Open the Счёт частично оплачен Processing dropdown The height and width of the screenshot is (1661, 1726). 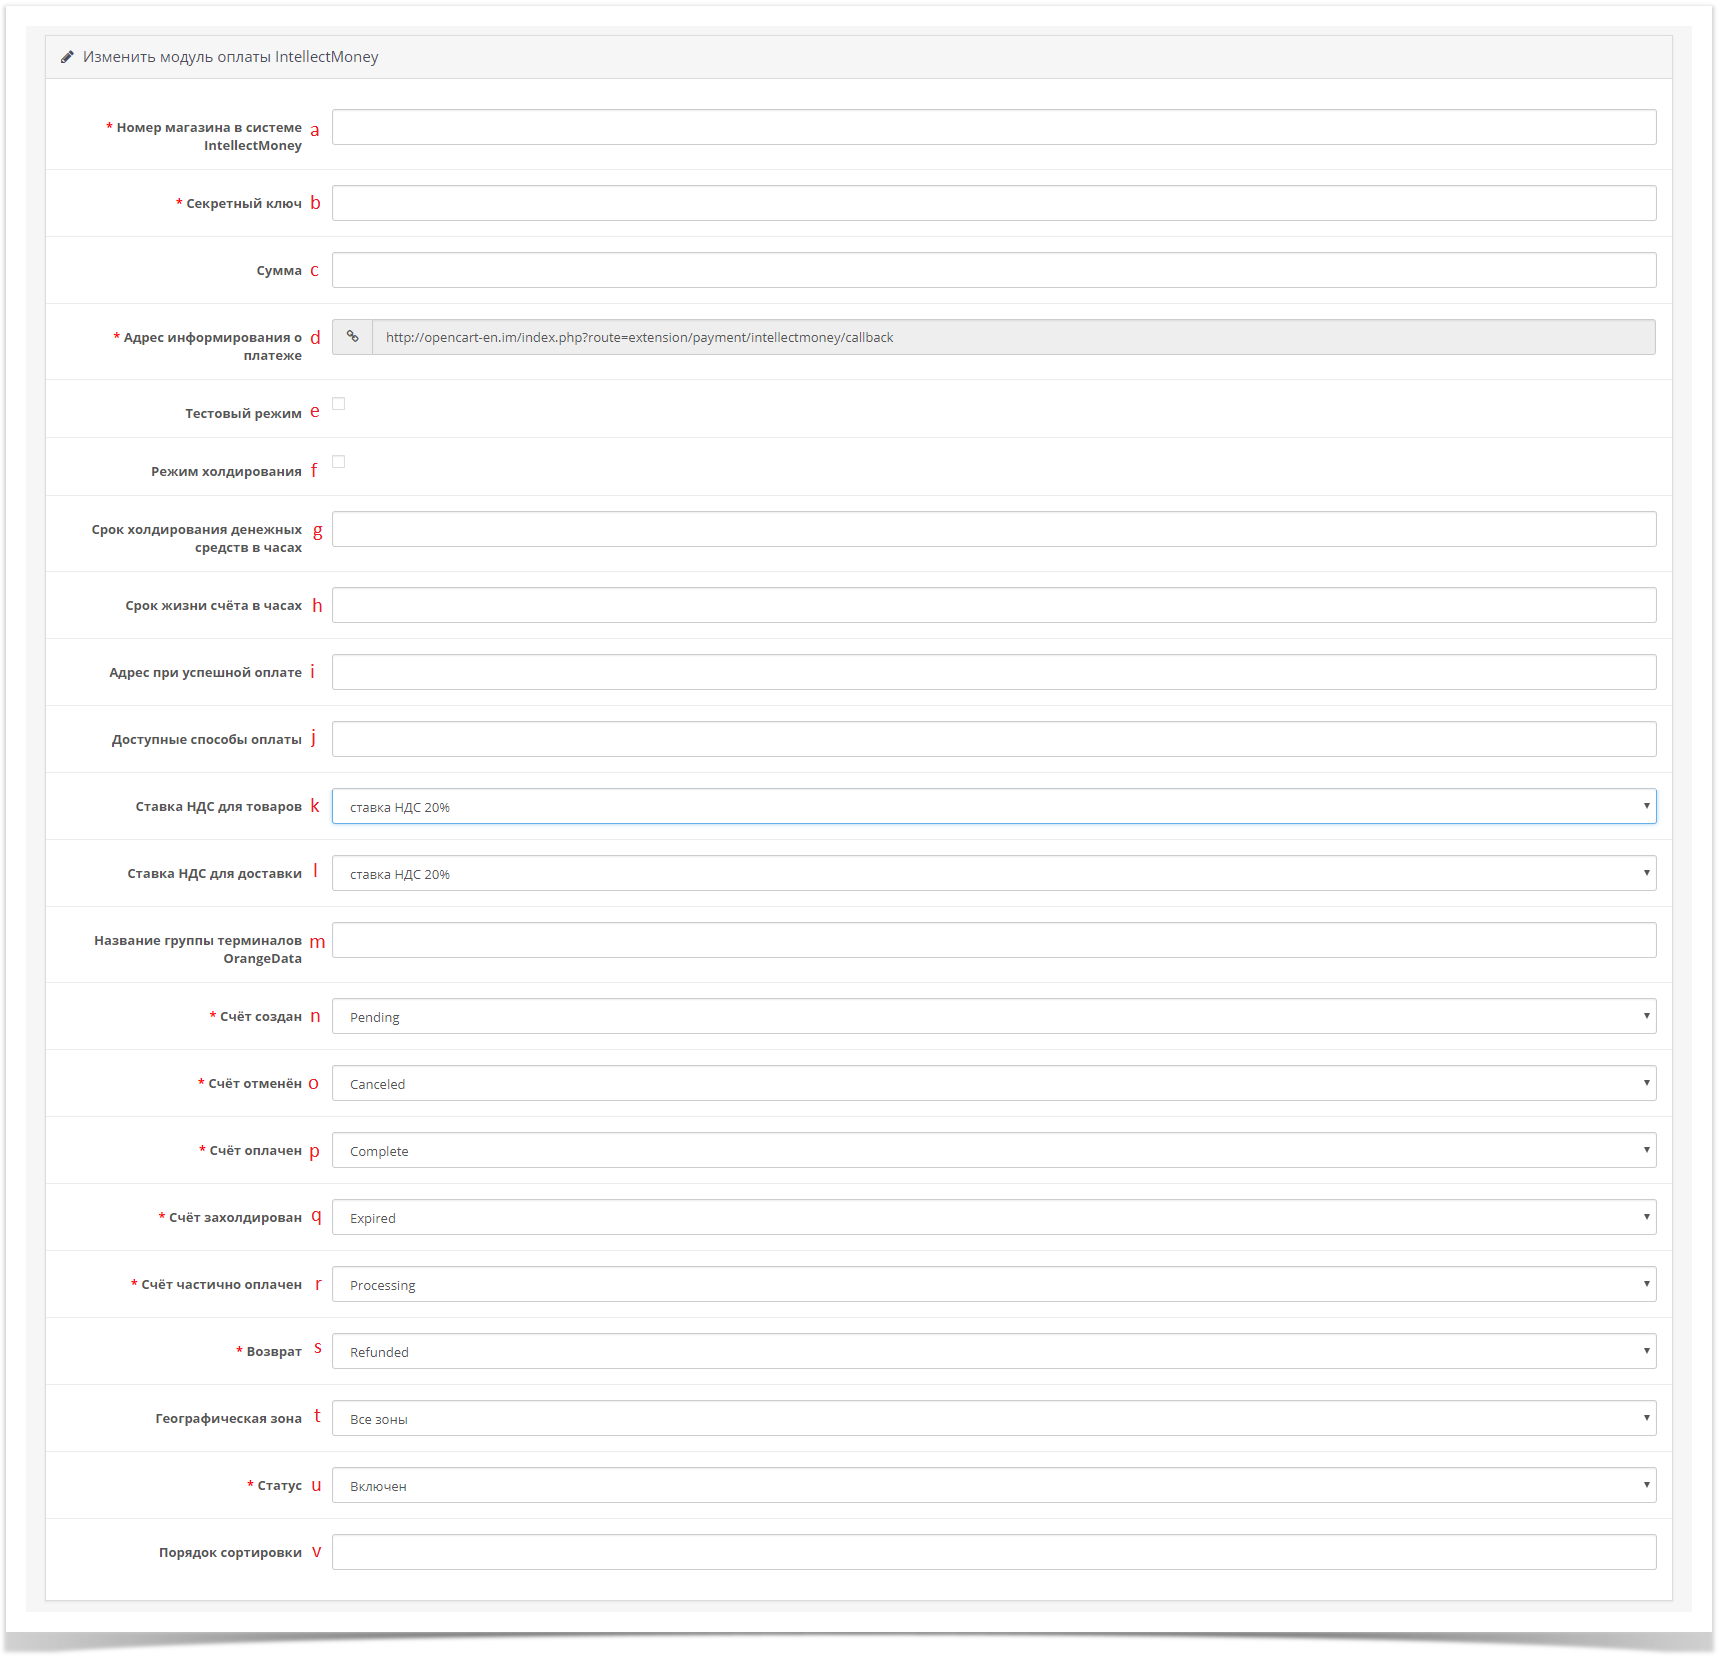click(x=993, y=1285)
